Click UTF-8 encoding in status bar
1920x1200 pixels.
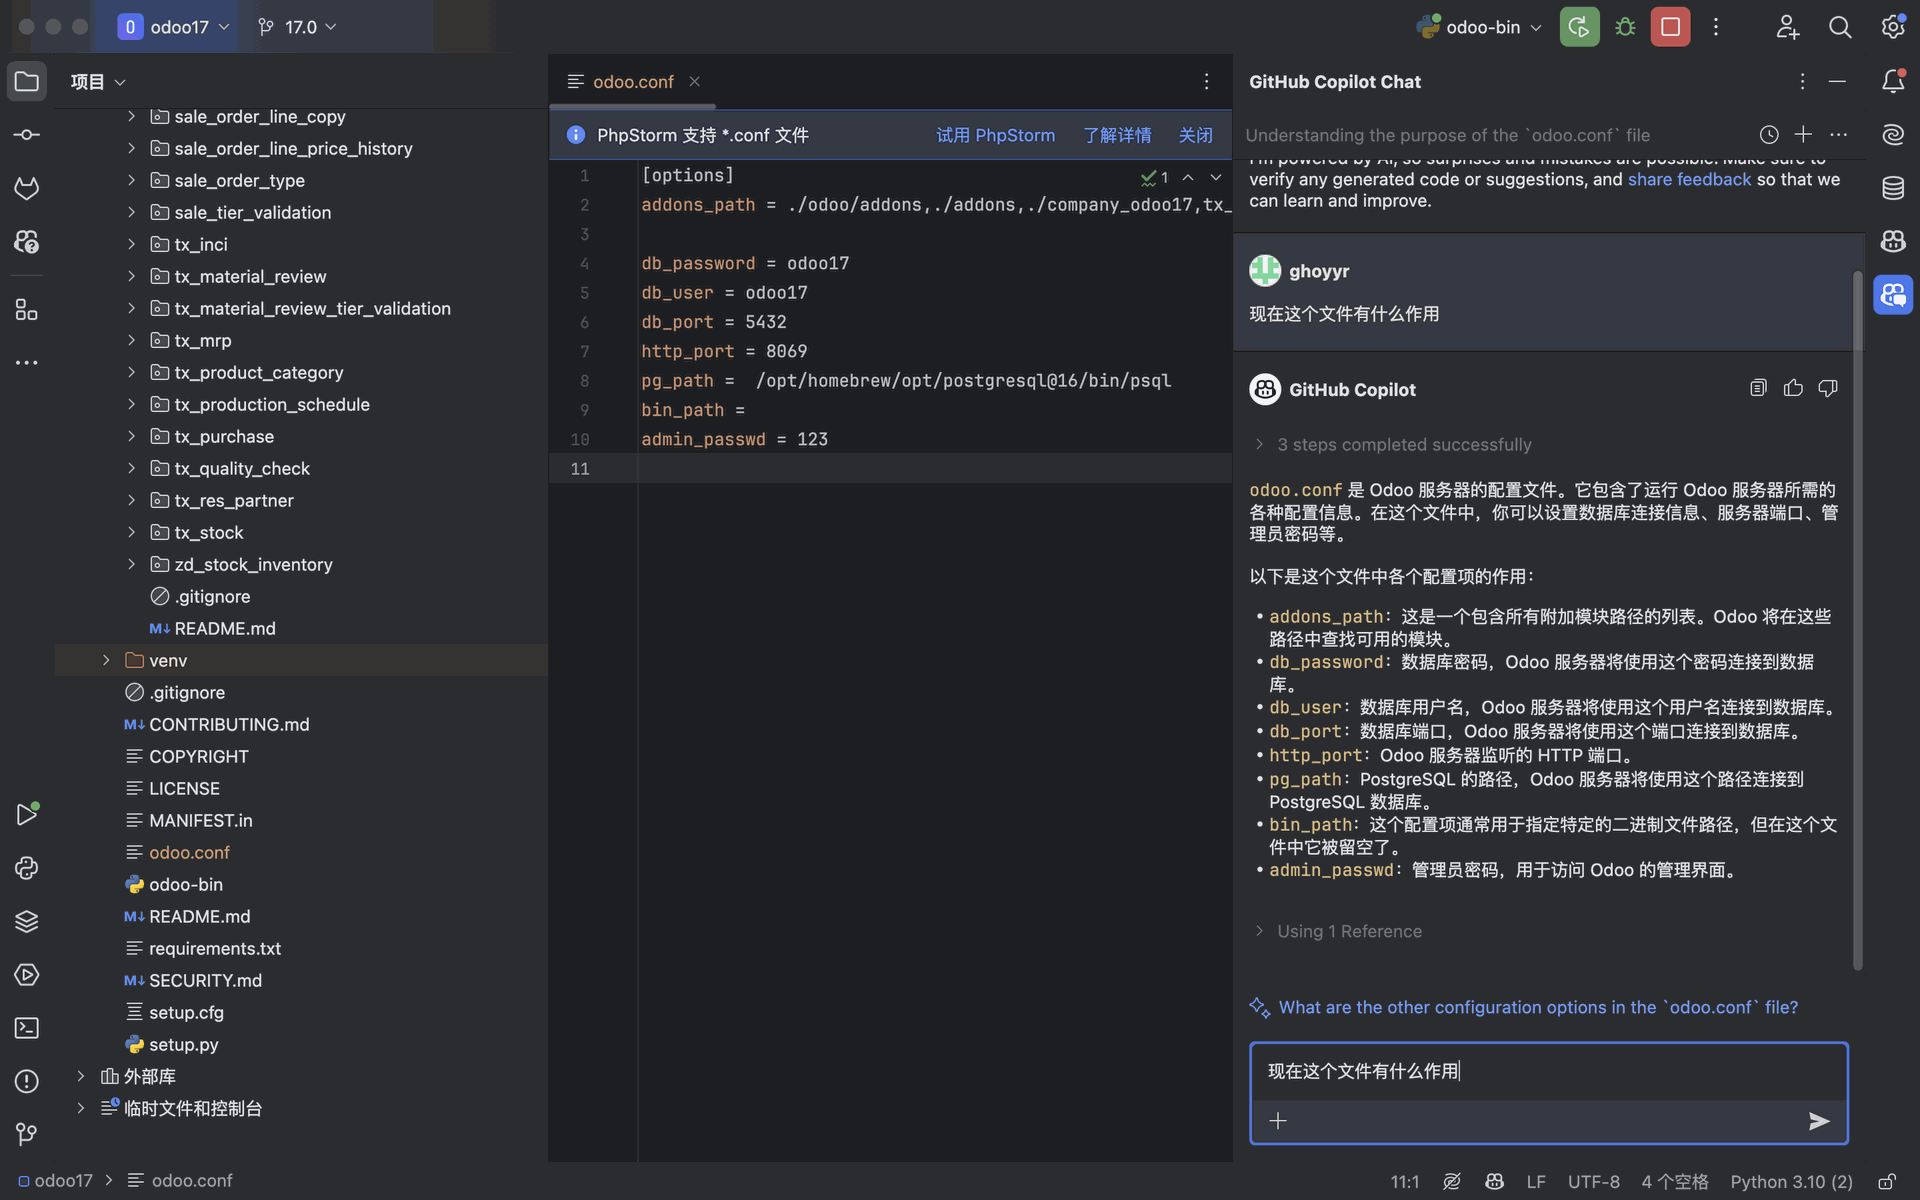1593,1181
